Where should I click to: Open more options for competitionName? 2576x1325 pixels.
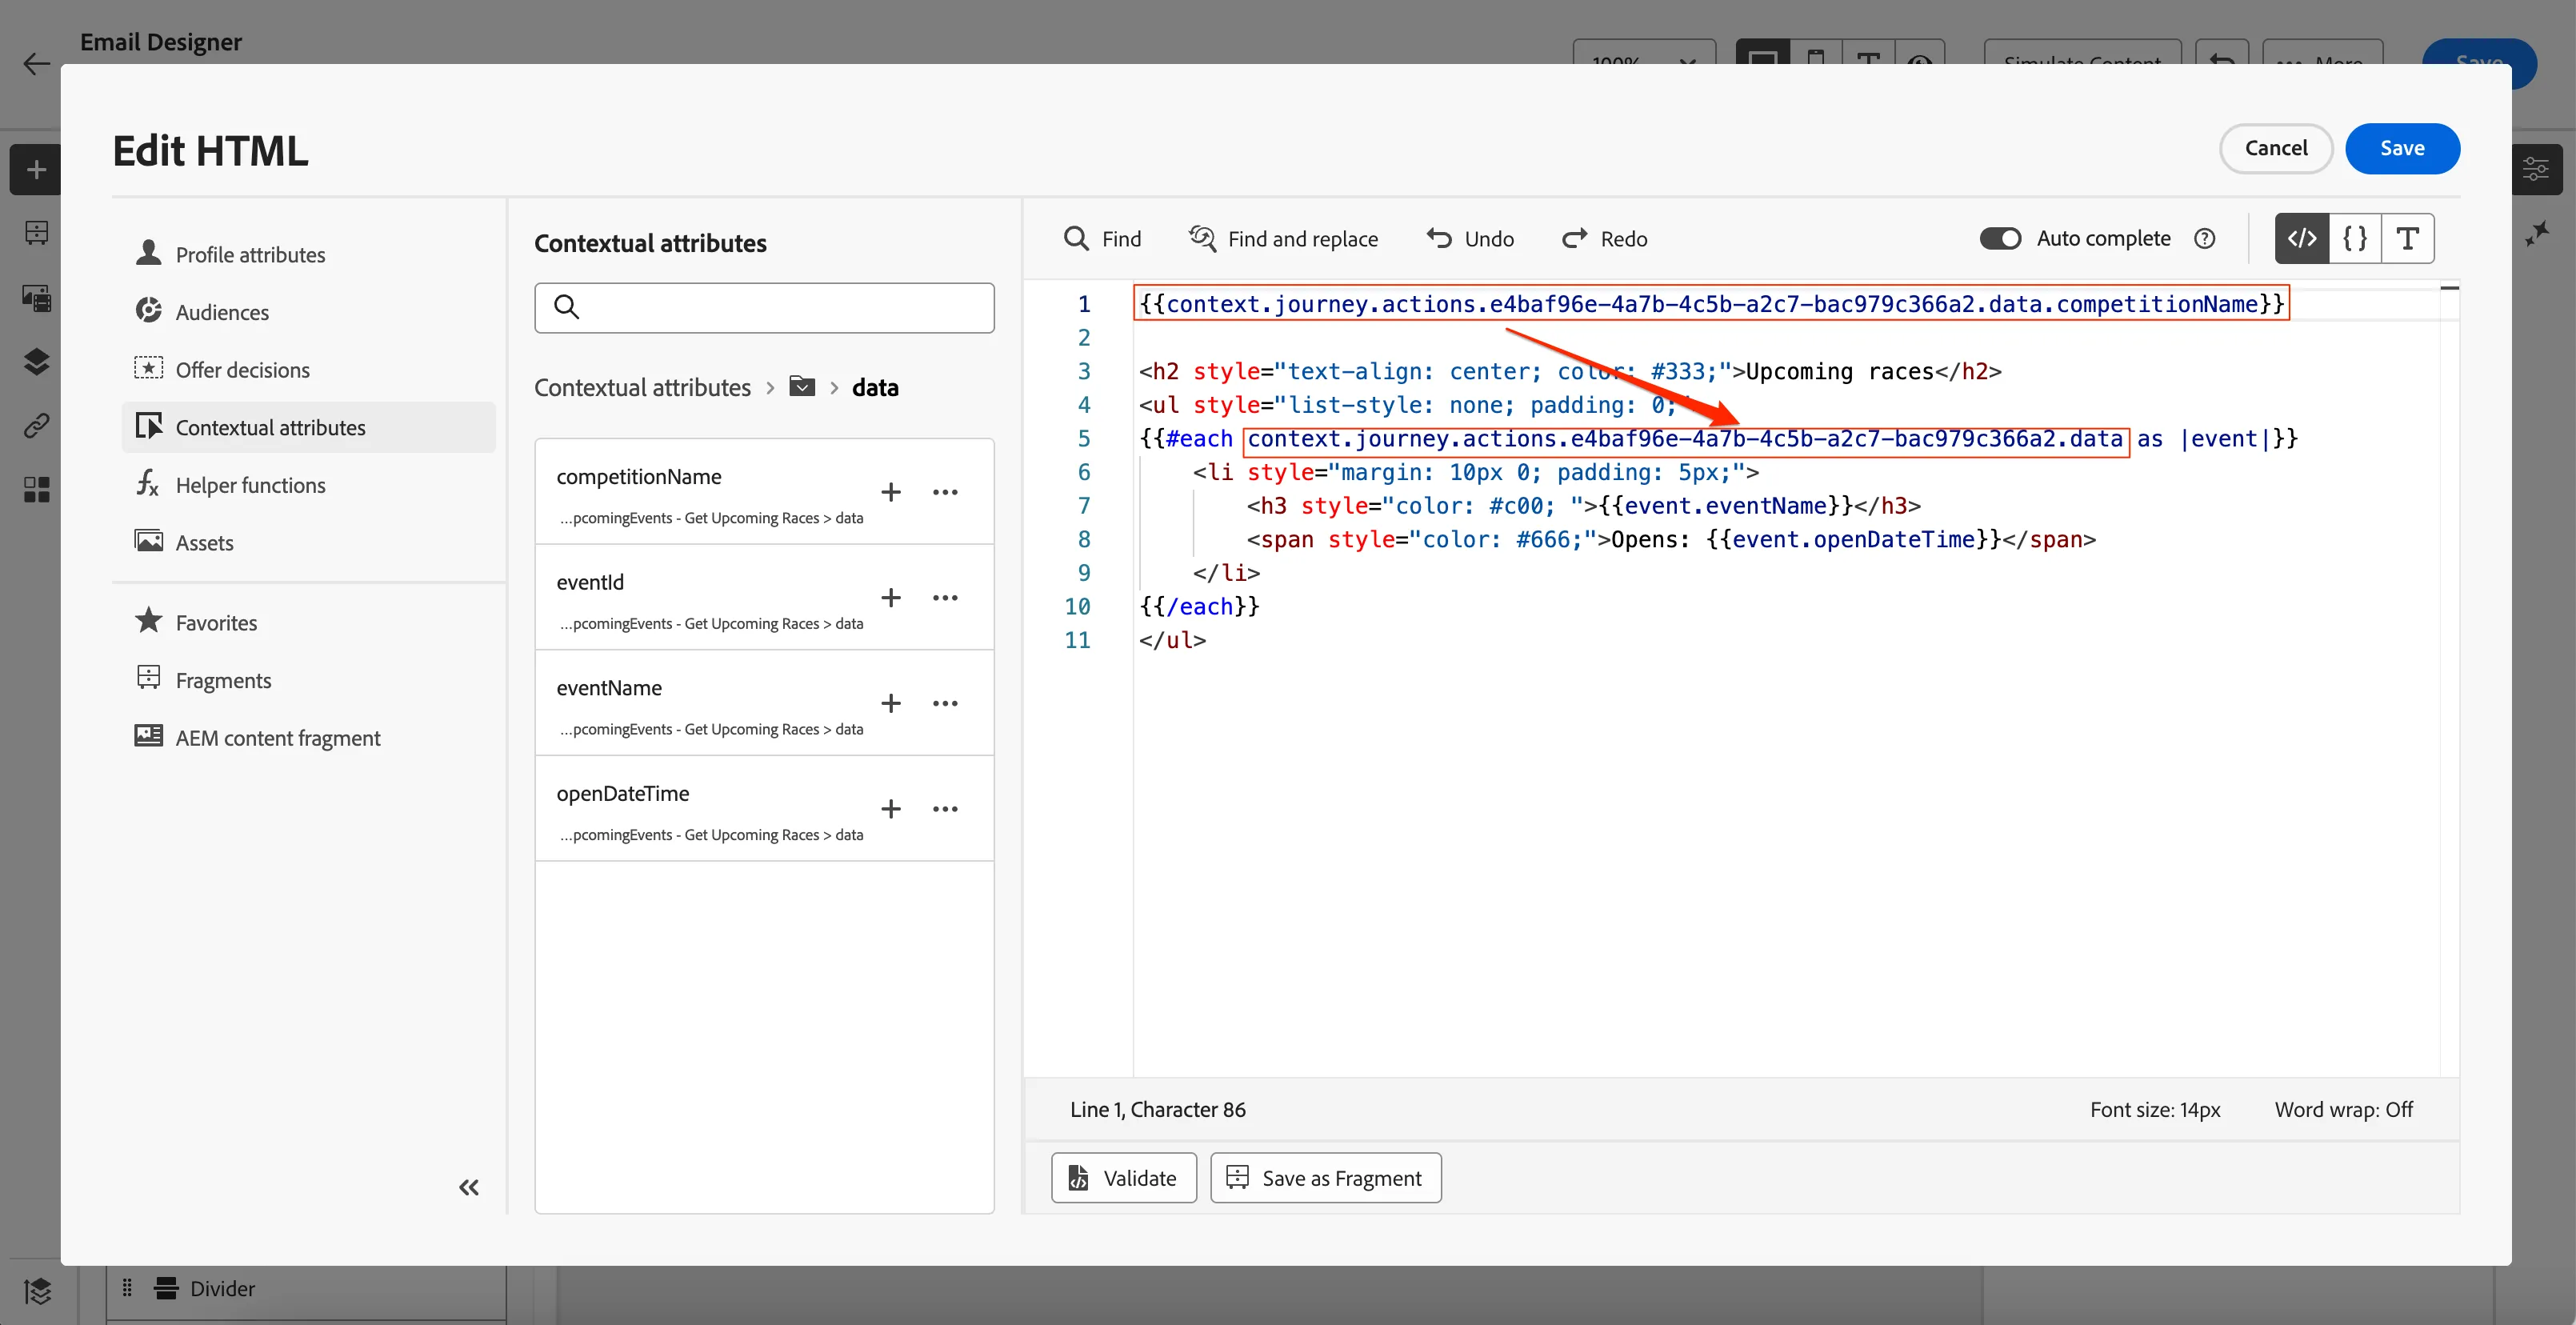[x=945, y=492]
